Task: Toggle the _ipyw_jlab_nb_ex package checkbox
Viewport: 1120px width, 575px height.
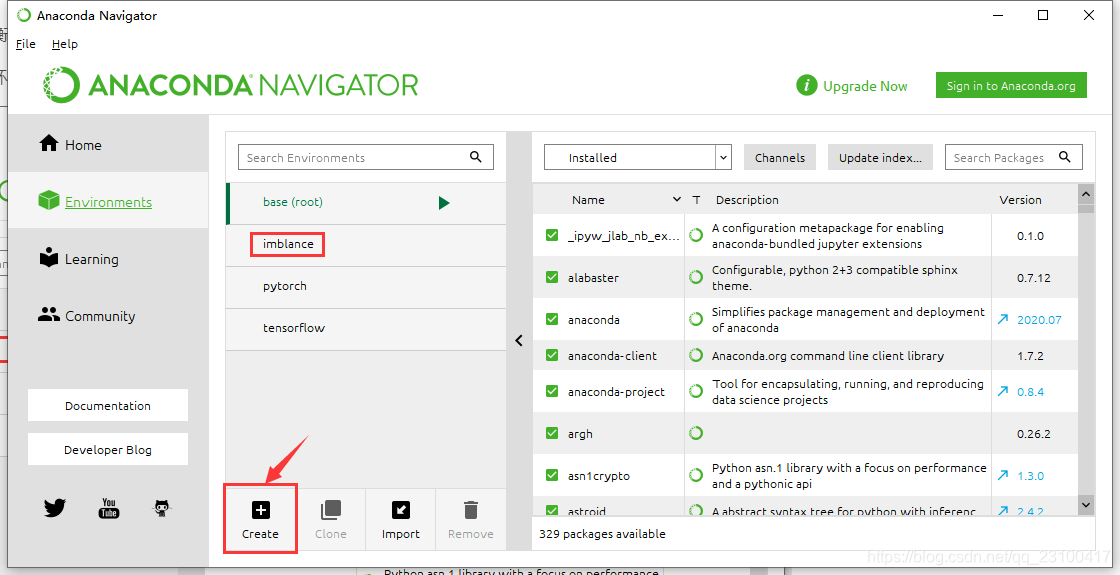Action: [551, 235]
